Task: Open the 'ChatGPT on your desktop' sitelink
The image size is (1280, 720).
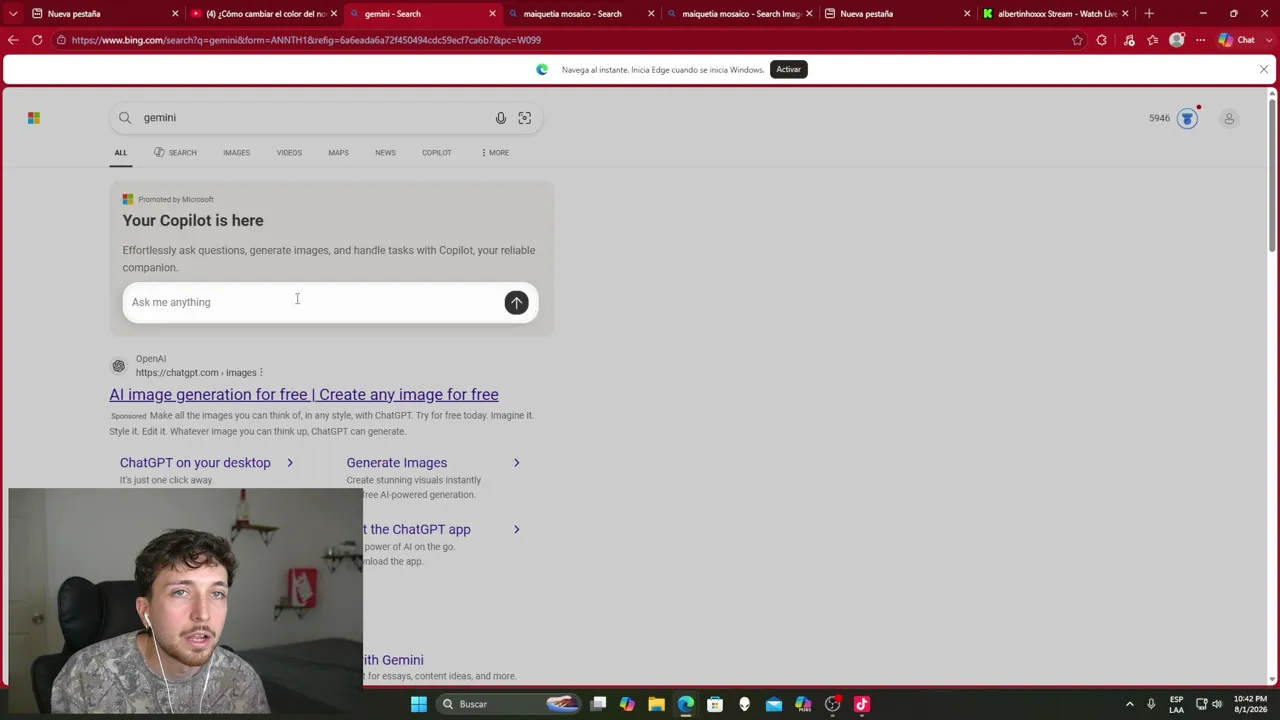Action: click(x=195, y=463)
